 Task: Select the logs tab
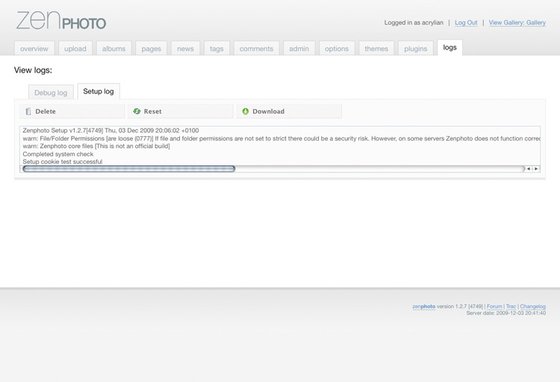(450, 47)
